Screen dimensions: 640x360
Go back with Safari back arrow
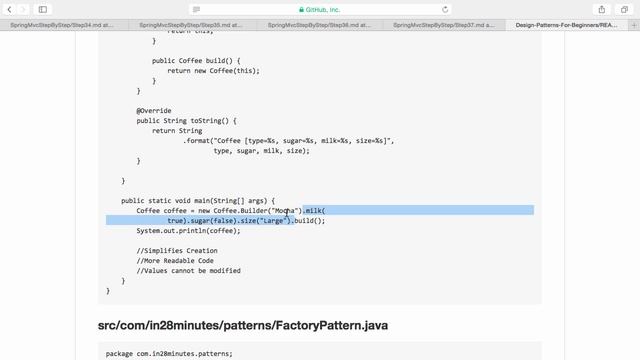point(9,9)
